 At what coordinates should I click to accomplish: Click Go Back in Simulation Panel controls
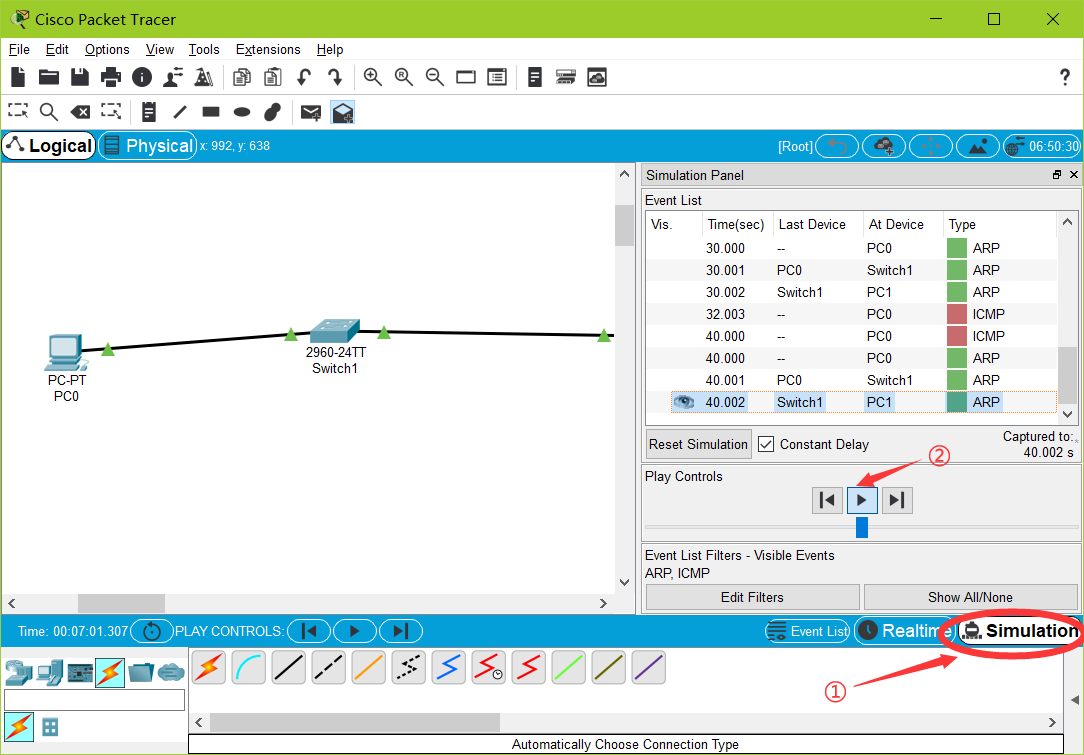pyautogui.click(x=827, y=500)
